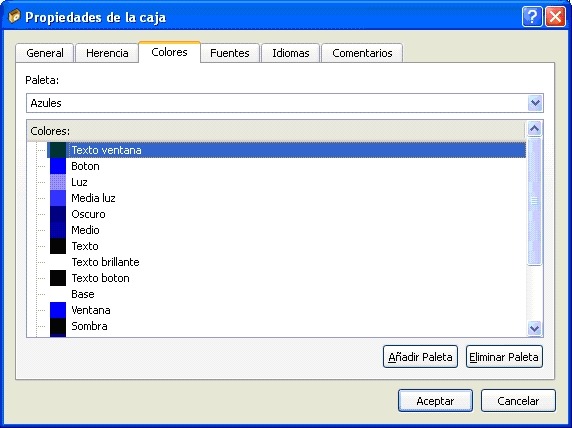The image size is (572, 428).
Task: Click the Texto boton color swatch
Action: pyautogui.click(x=58, y=278)
